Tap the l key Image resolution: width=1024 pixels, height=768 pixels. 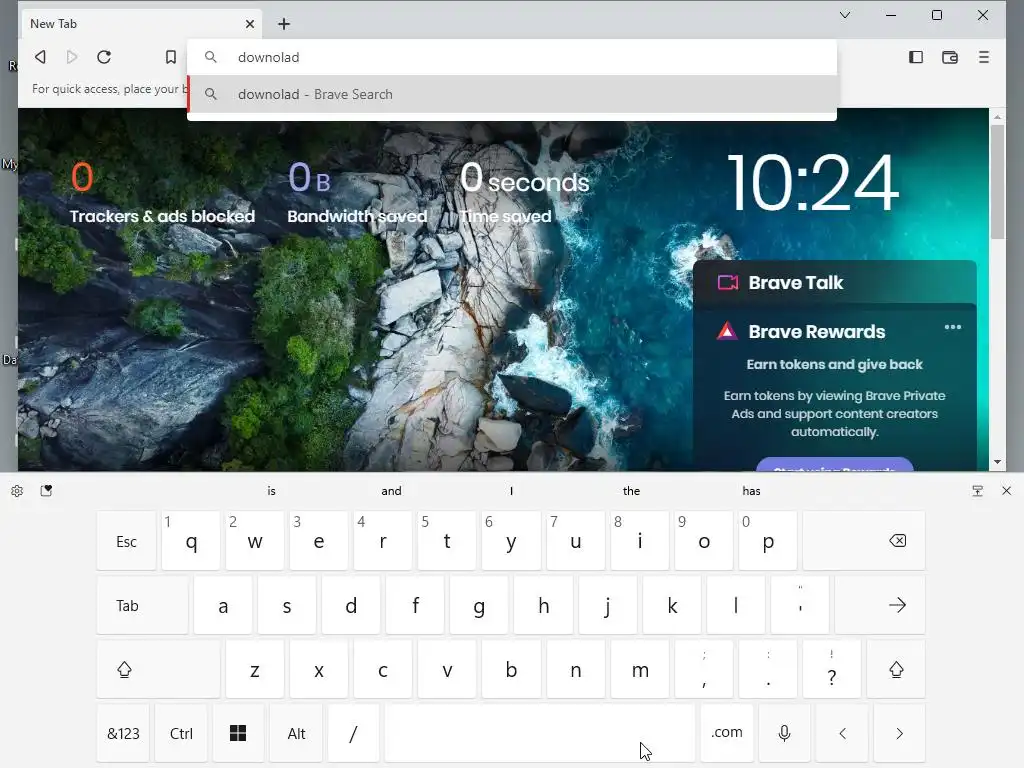(x=735, y=605)
